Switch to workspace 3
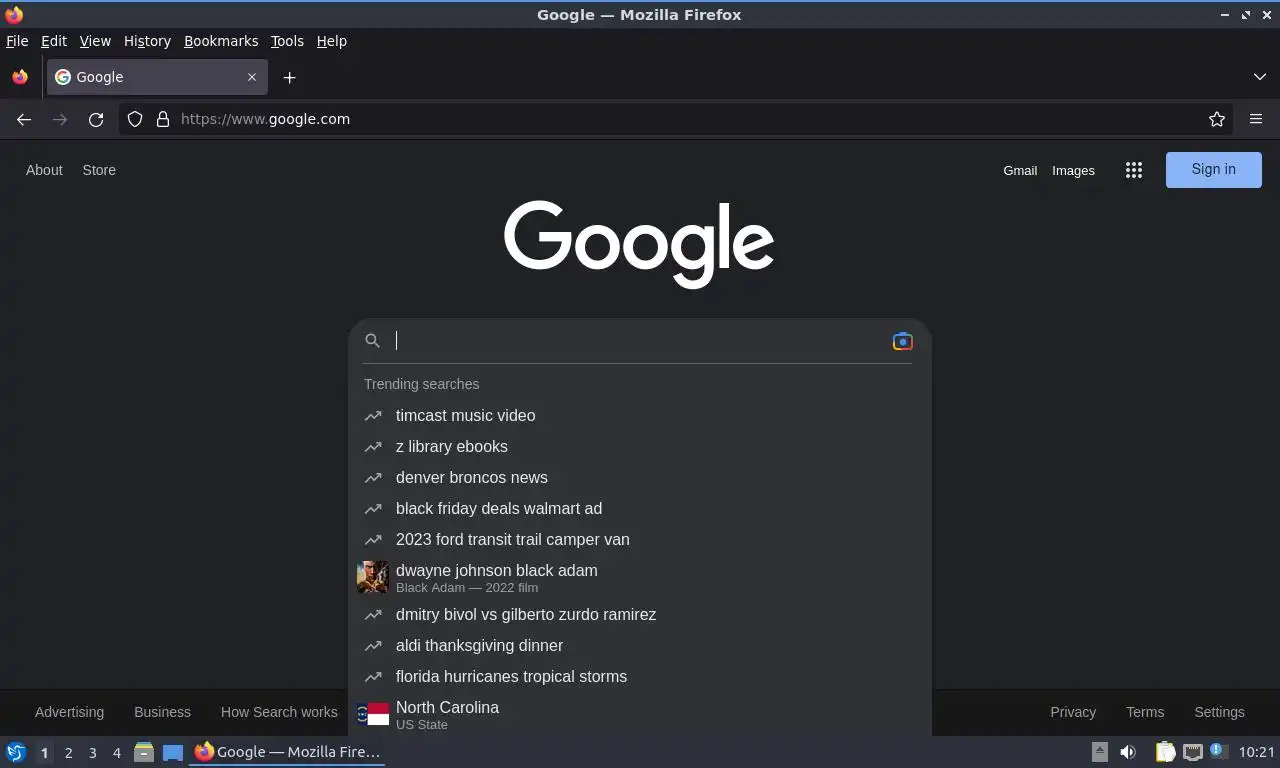1280x768 pixels. (92, 753)
